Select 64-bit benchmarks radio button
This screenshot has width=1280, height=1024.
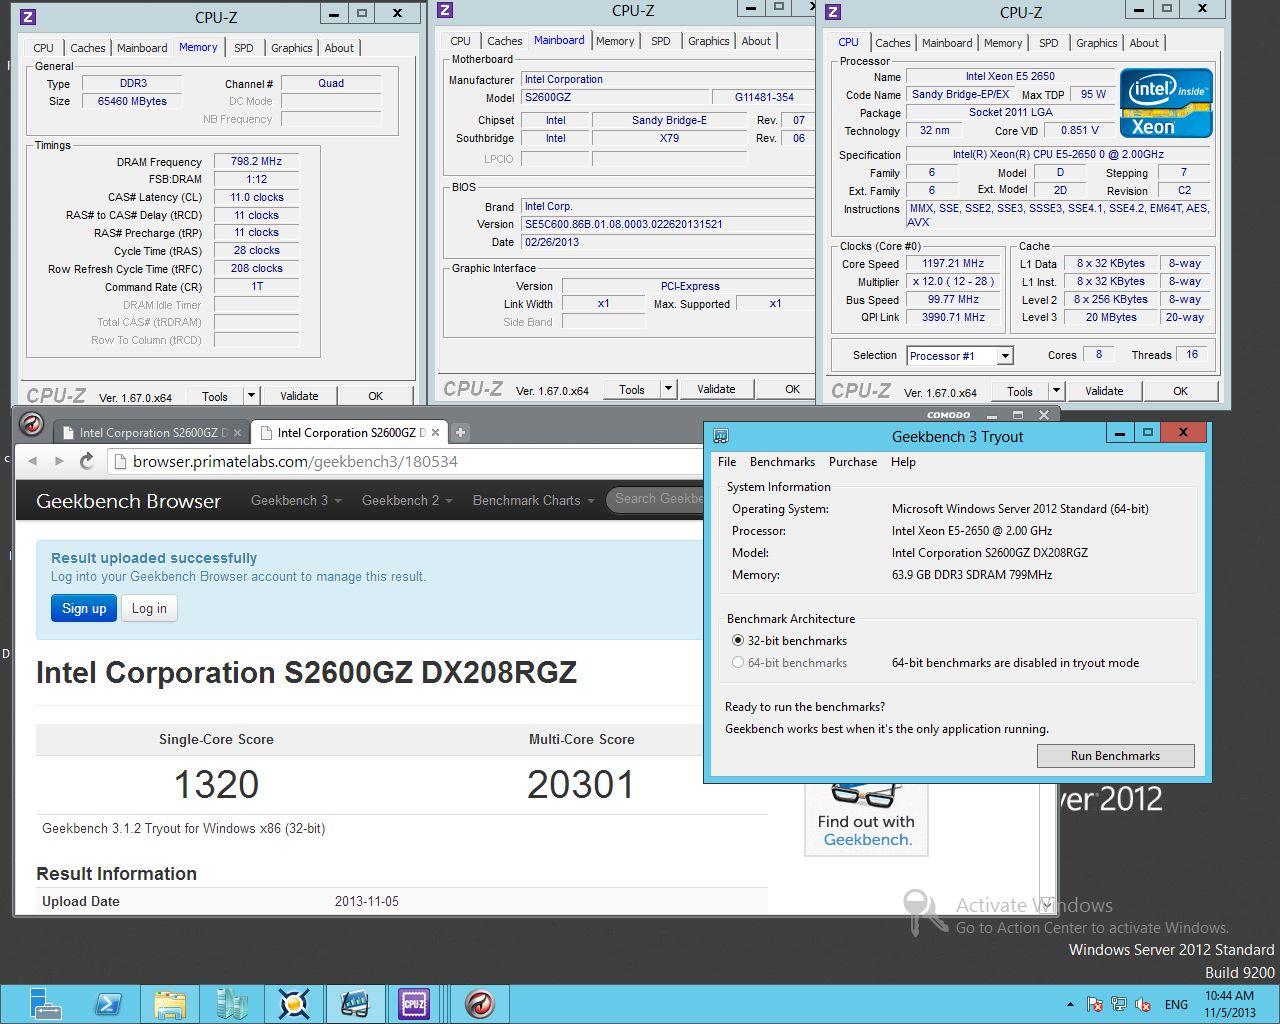click(x=738, y=662)
